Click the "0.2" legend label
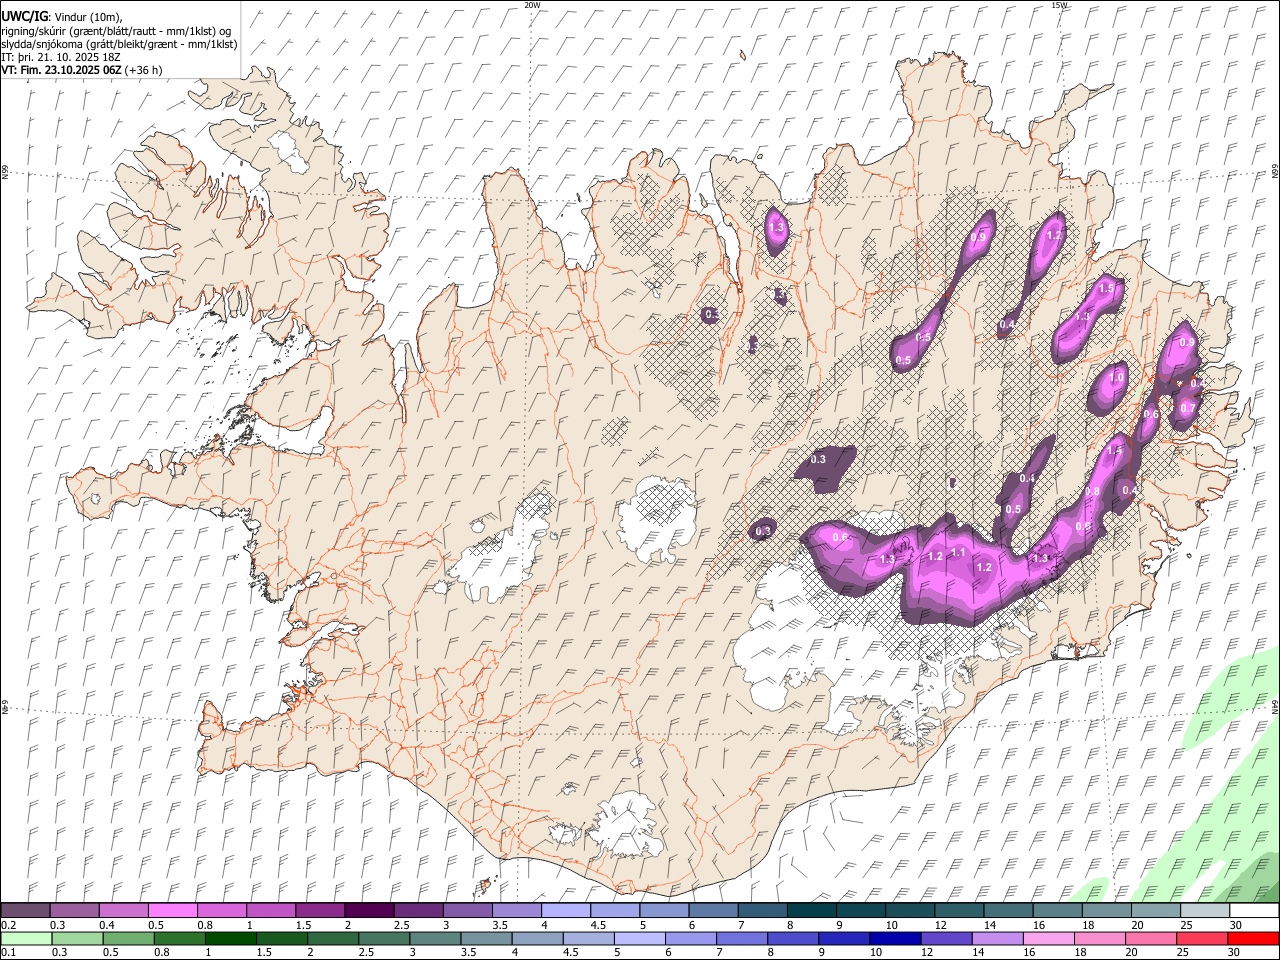 (x=8, y=925)
